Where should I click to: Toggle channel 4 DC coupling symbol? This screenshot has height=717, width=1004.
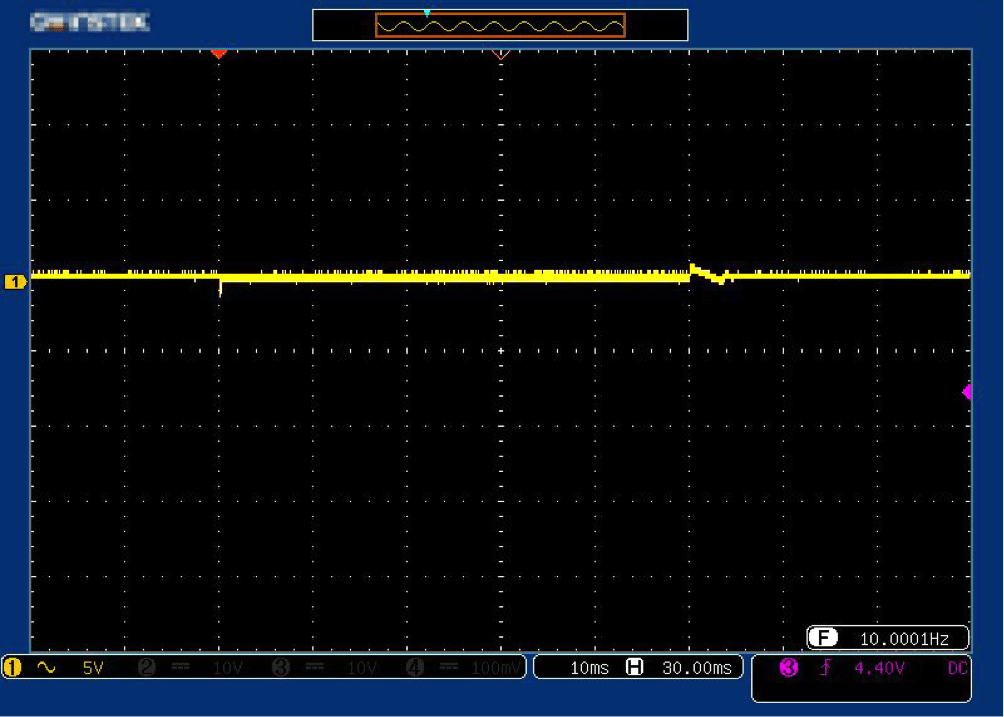point(447,668)
